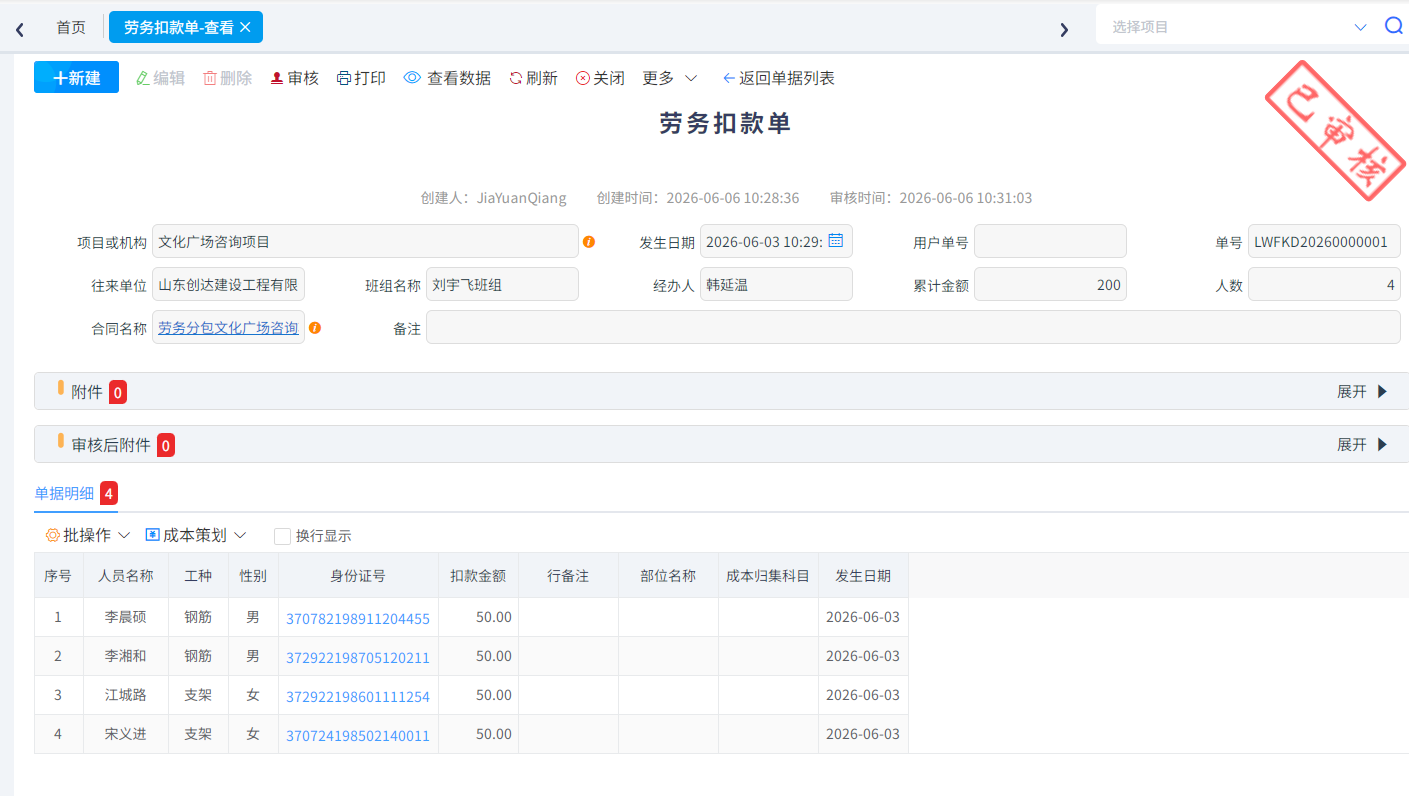Click the 查看数据 eye icon

click(x=412, y=78)
